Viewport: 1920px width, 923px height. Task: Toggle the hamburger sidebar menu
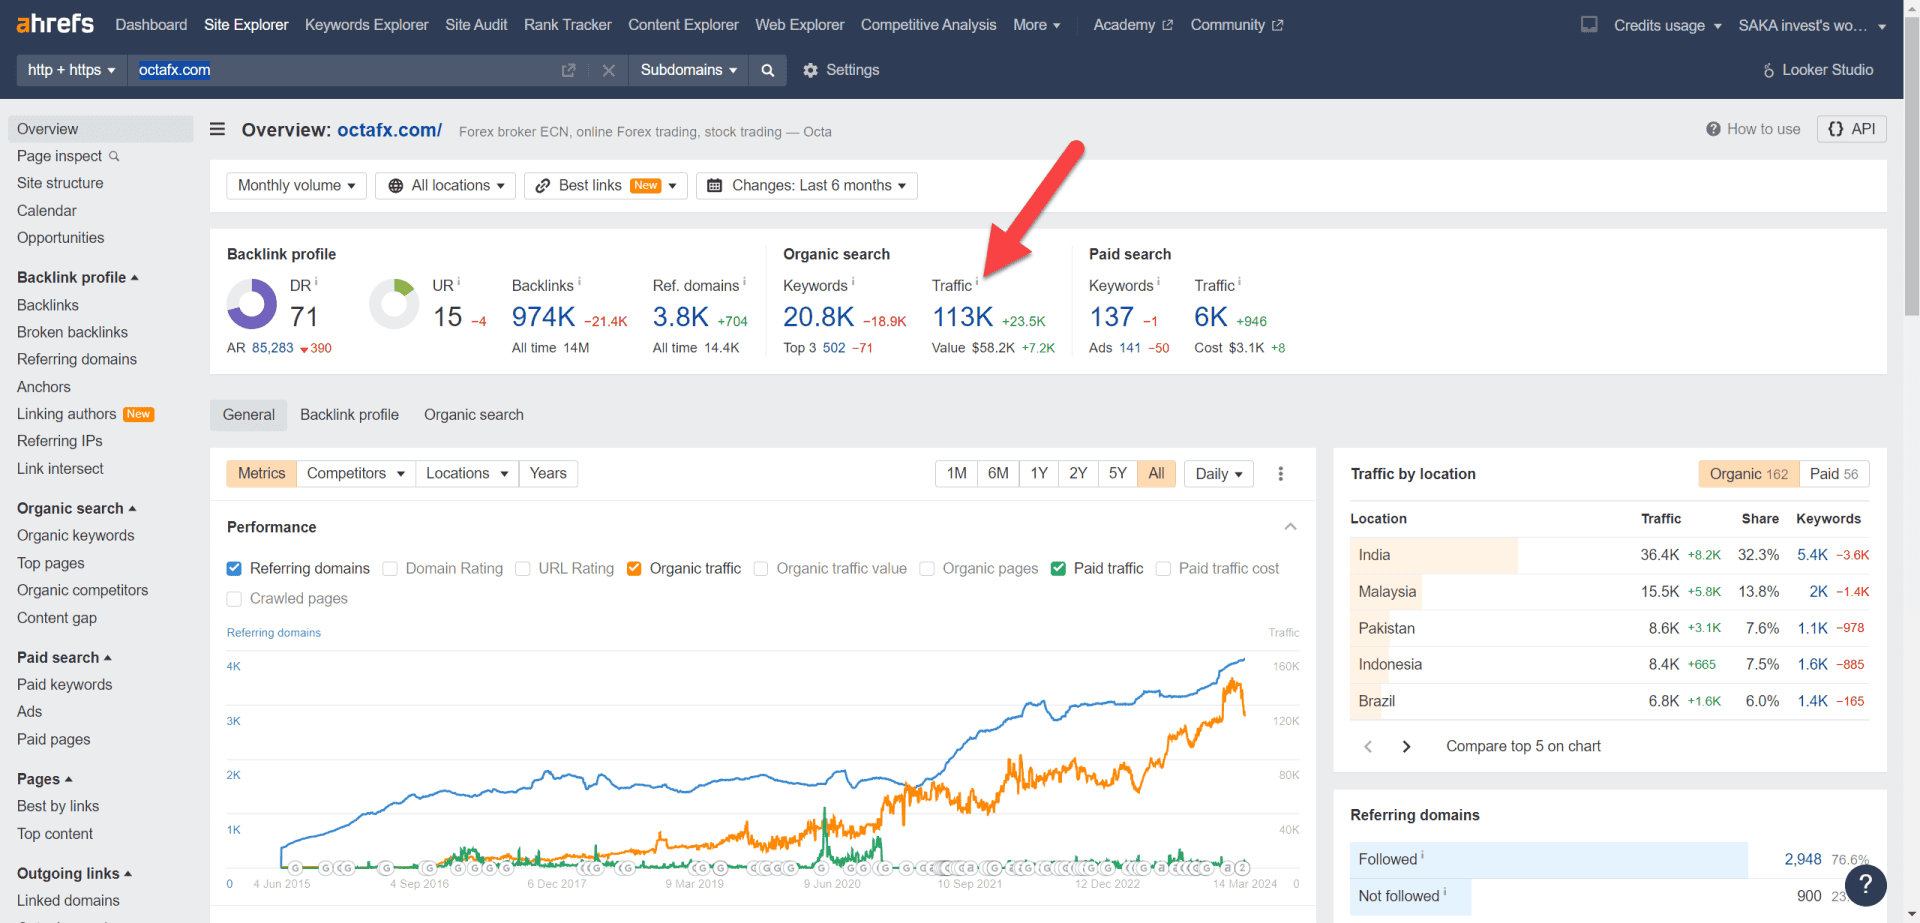pos(217,129)
